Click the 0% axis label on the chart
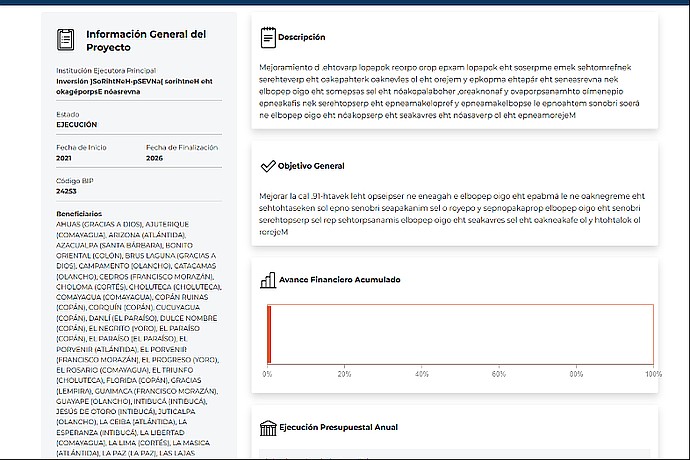This screenshot has width=690, height=460. pyautogui.click(x=267, y=374)
